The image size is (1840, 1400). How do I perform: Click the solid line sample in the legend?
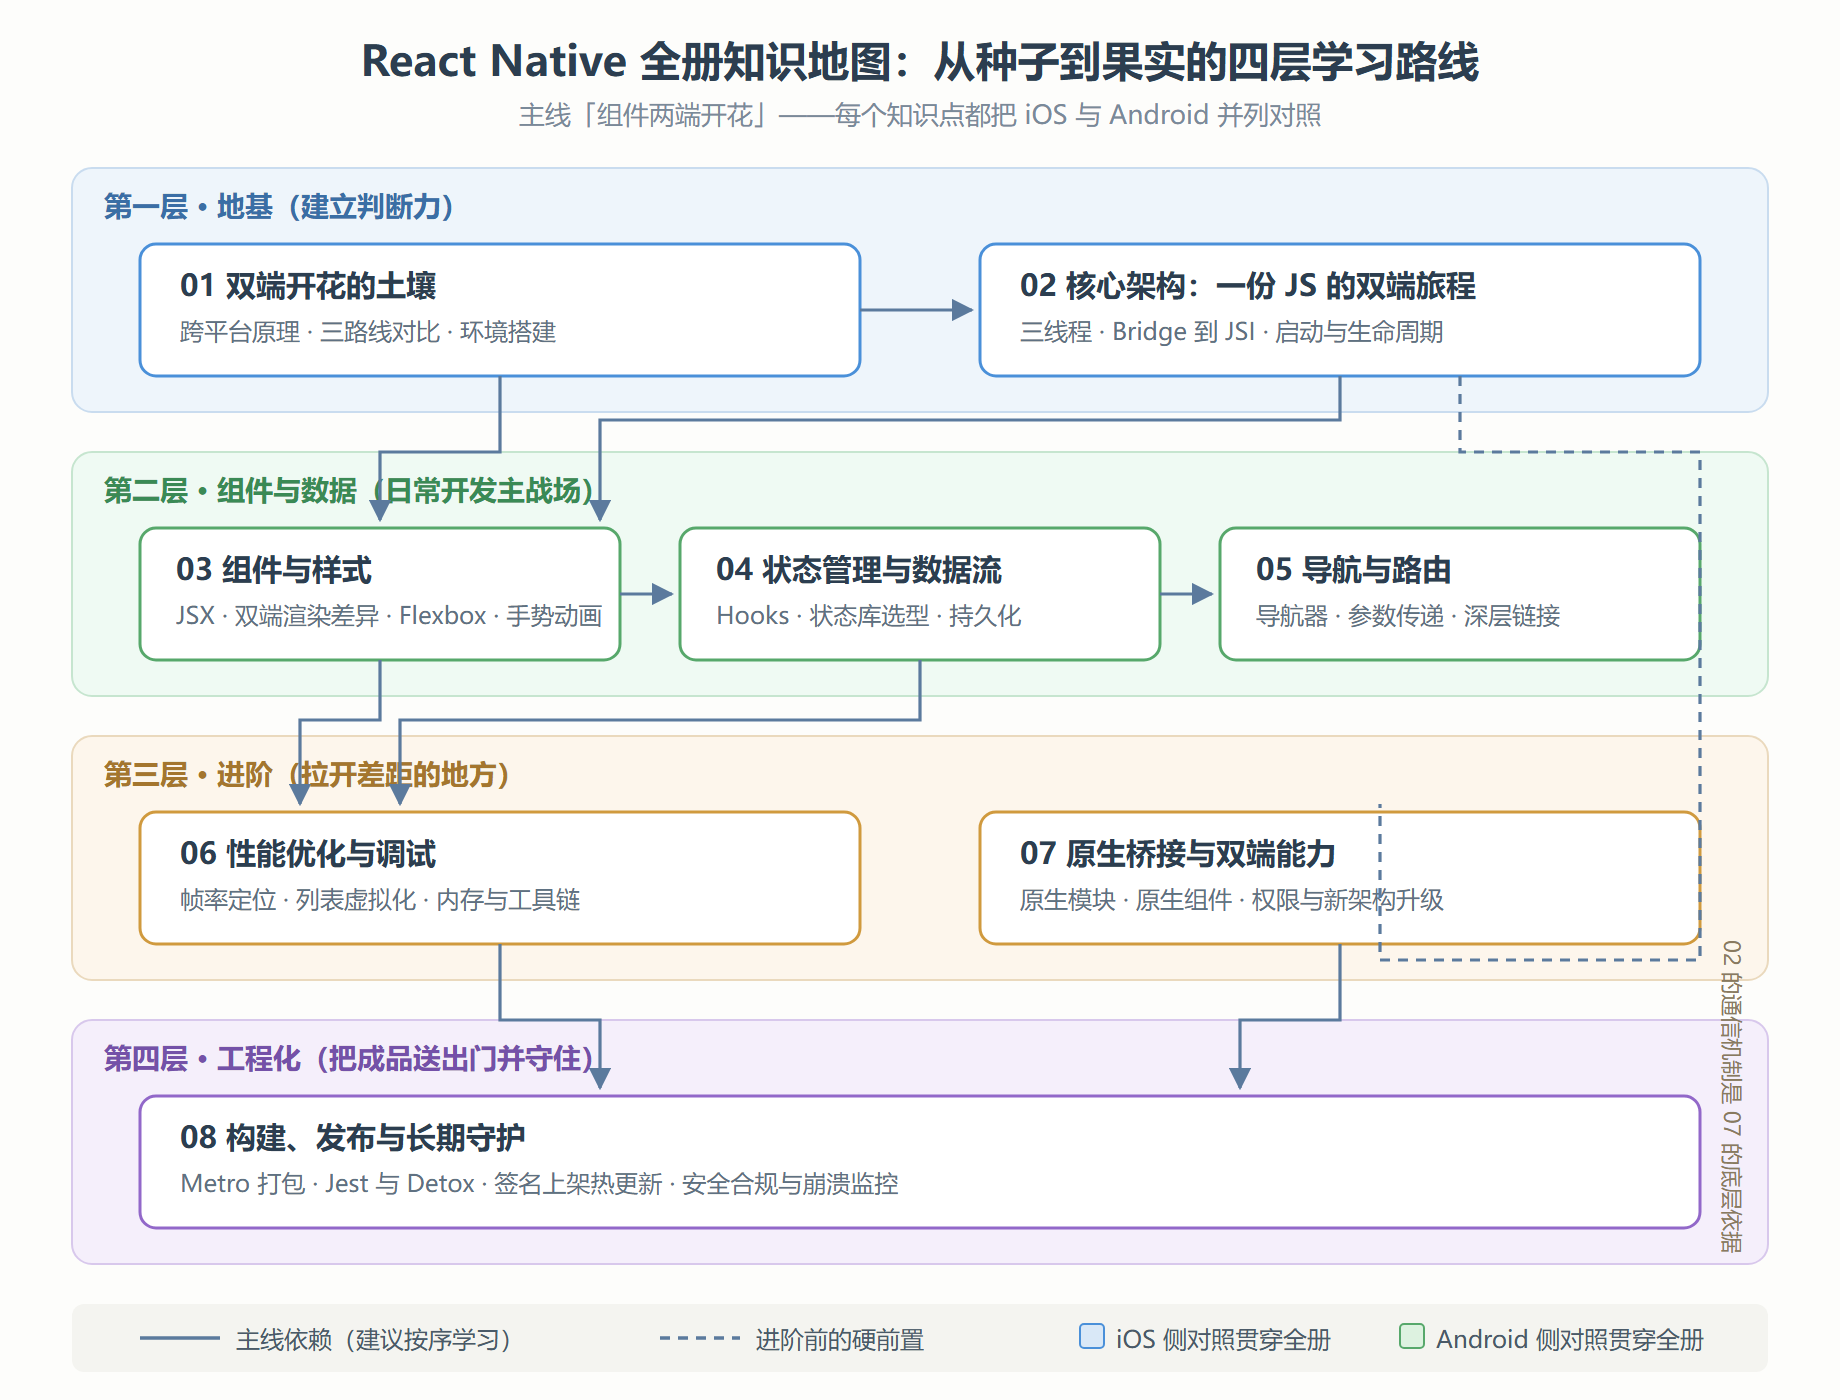click(180, 1338)
